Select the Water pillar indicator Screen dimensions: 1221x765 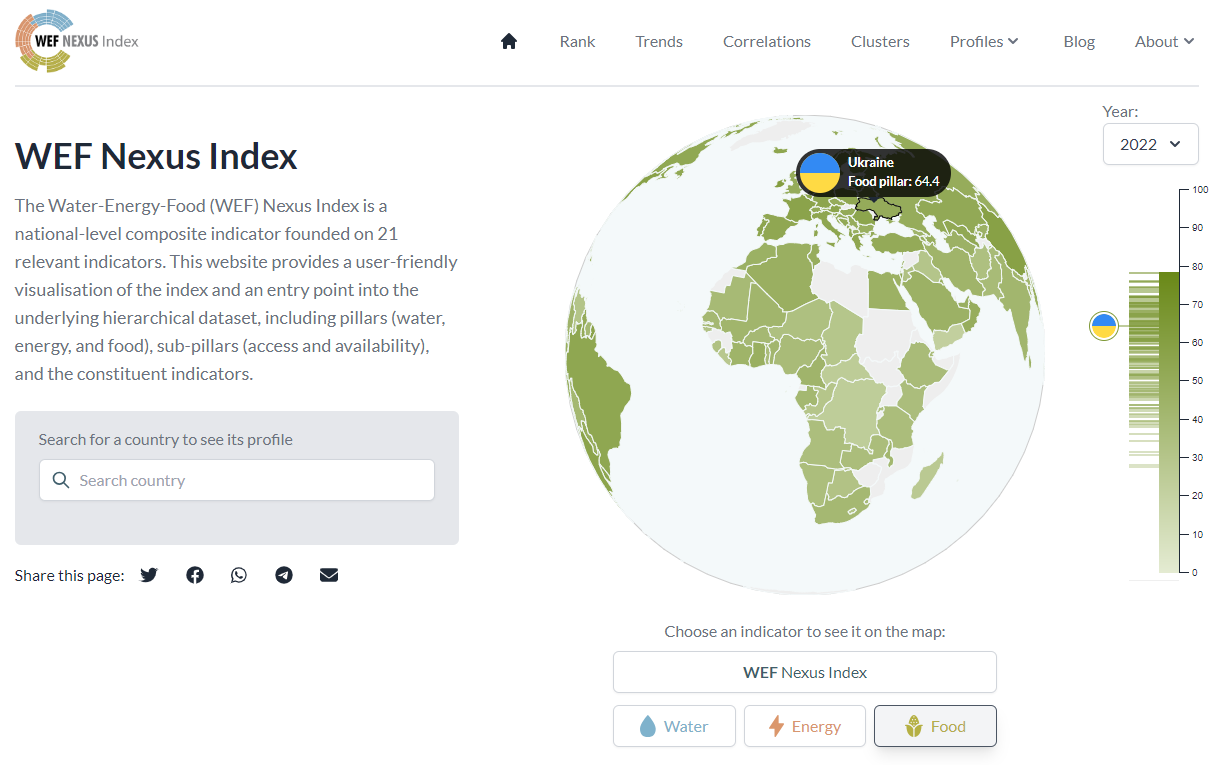coord(674,726)
